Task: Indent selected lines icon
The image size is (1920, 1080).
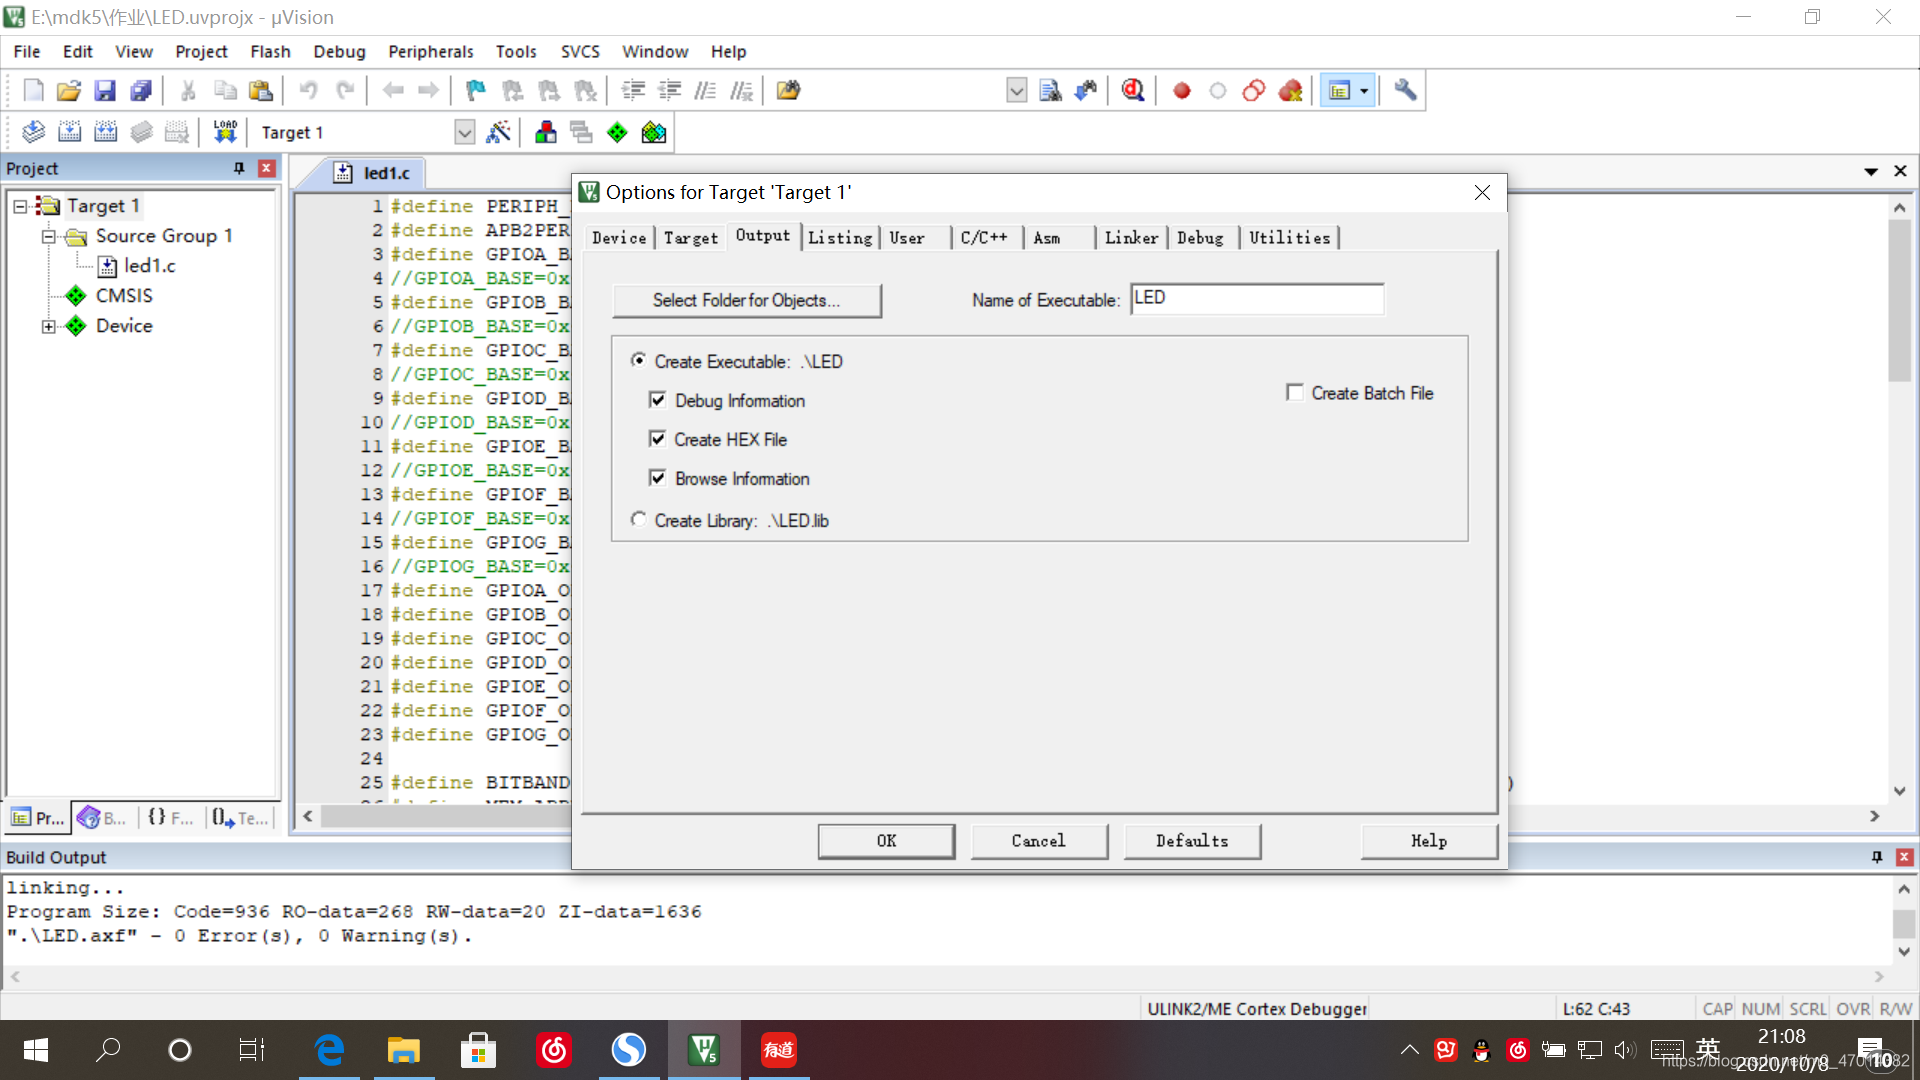Action: pos(633,91)
